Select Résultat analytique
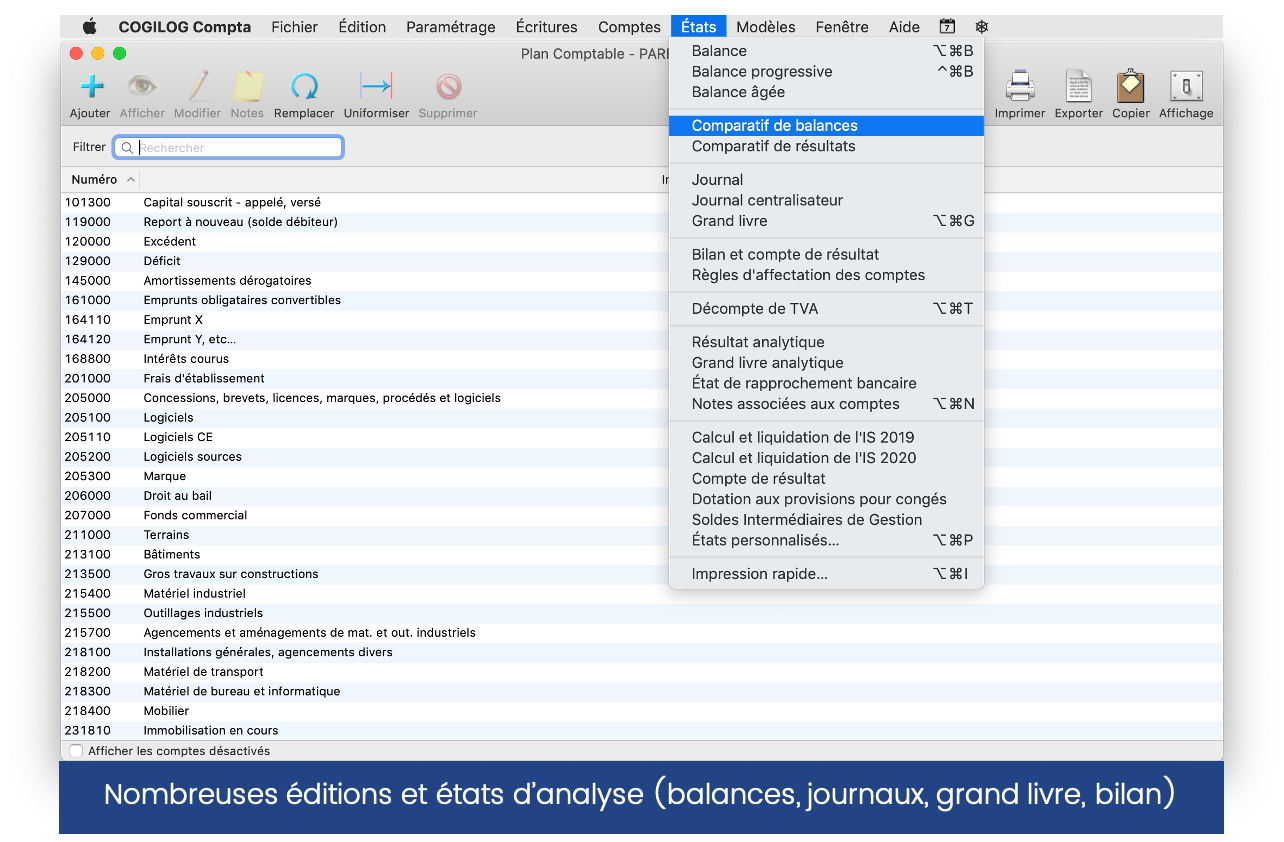The image size is (1284, 842). click(826, 342)
